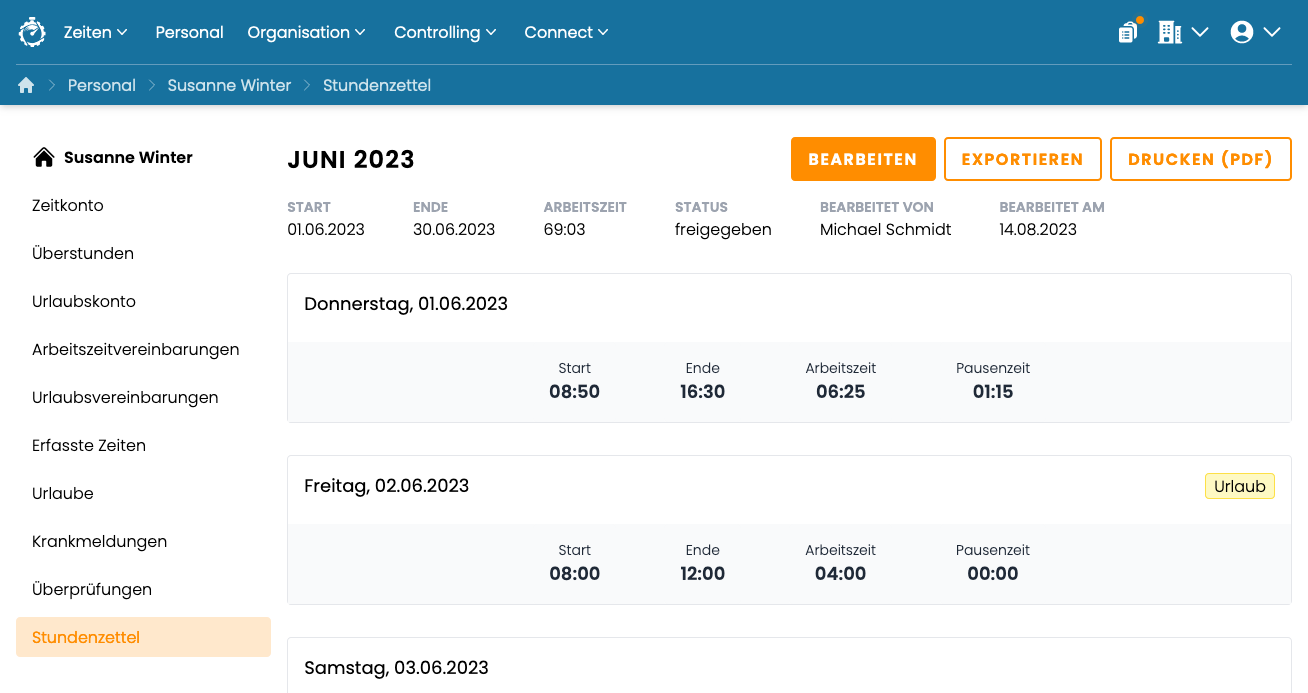Click Friday's Pausenzeit 00:00

tap(993, 574)
